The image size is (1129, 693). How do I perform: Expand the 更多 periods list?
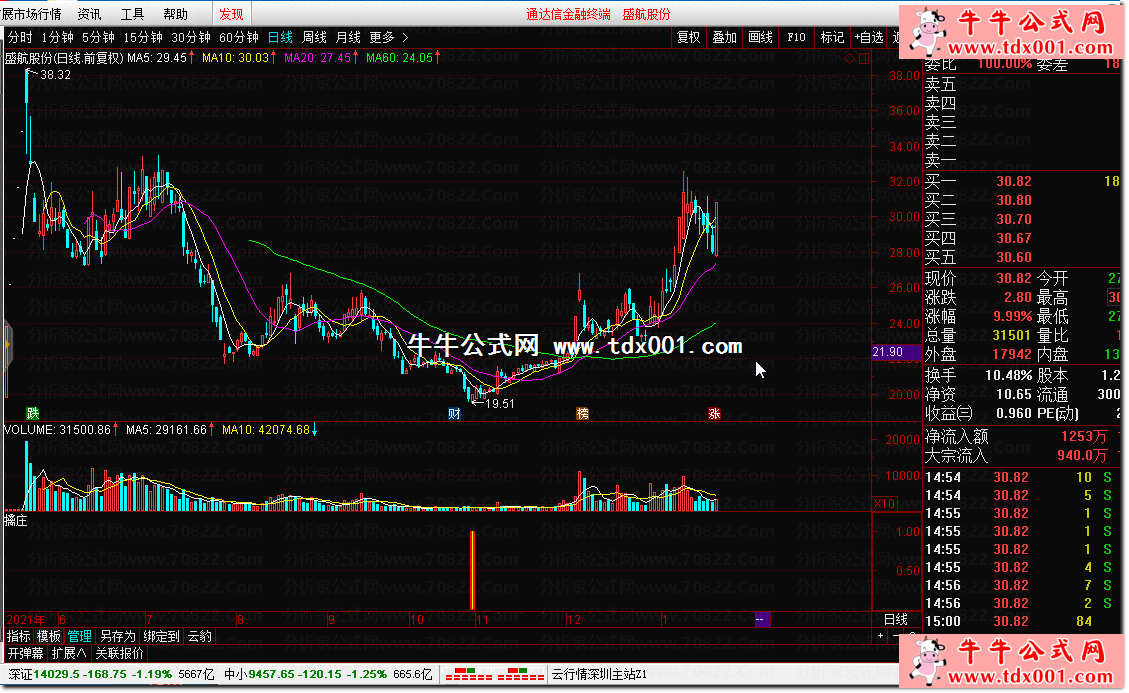[382, 37]
